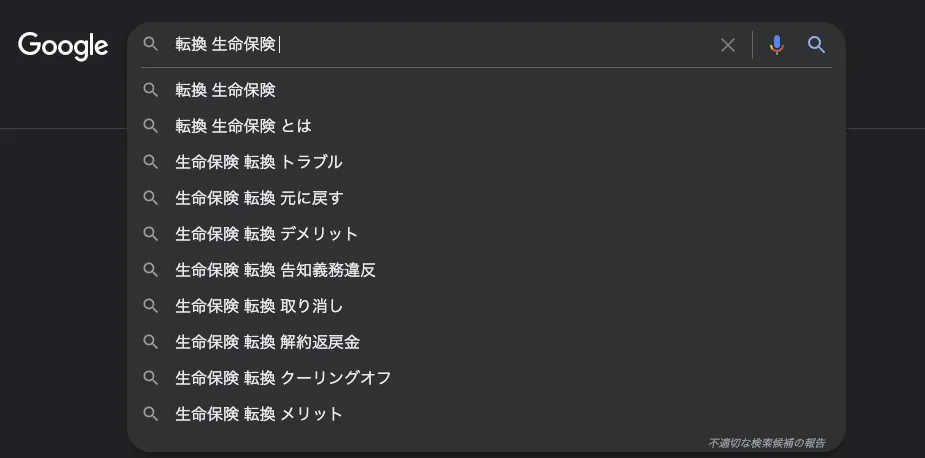Click the Google logo
Image resolution: width=925 pixels, height=458 pixels.
tap(63, 46)
